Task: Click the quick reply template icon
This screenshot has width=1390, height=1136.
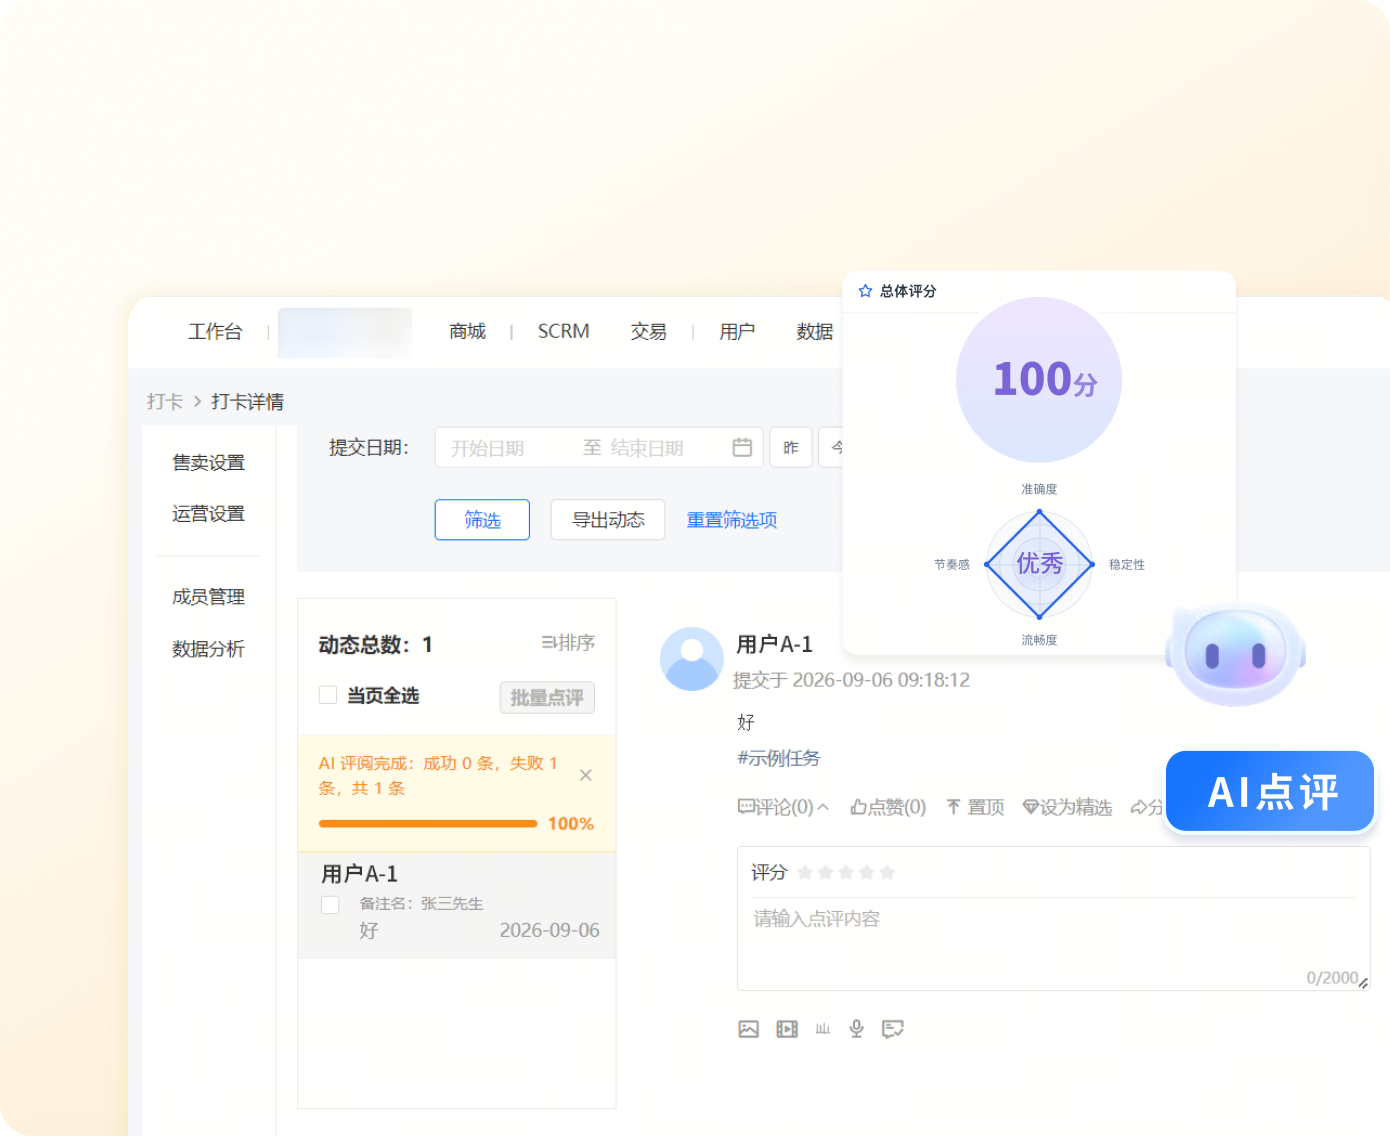Action: 893,1029
